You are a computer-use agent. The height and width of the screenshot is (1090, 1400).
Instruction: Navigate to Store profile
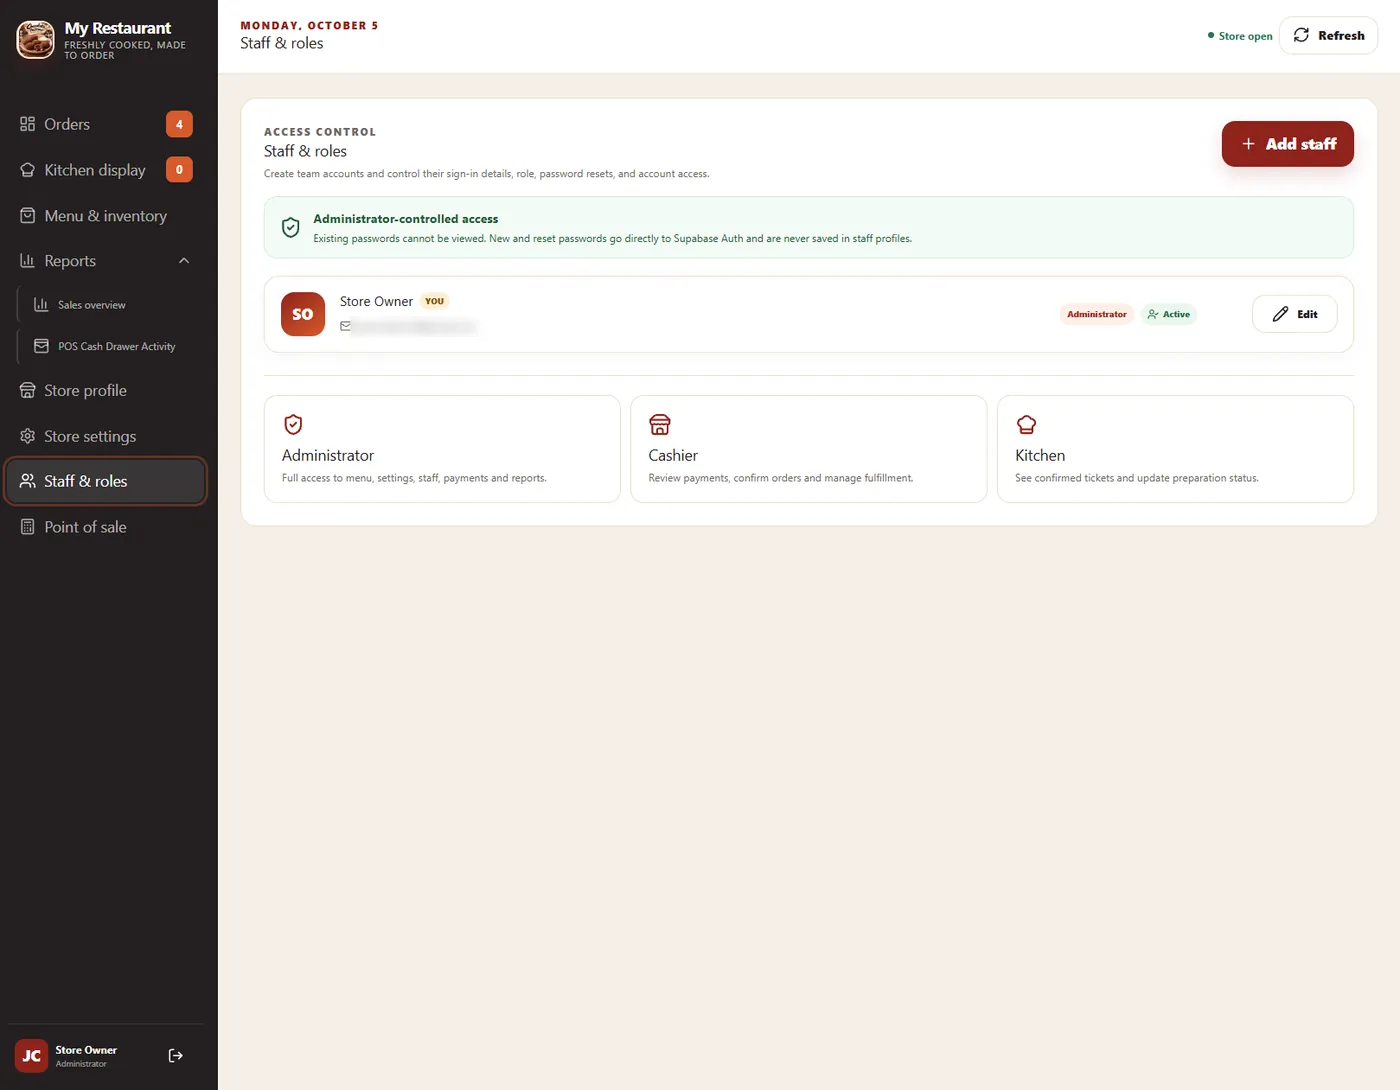point(106,391)
